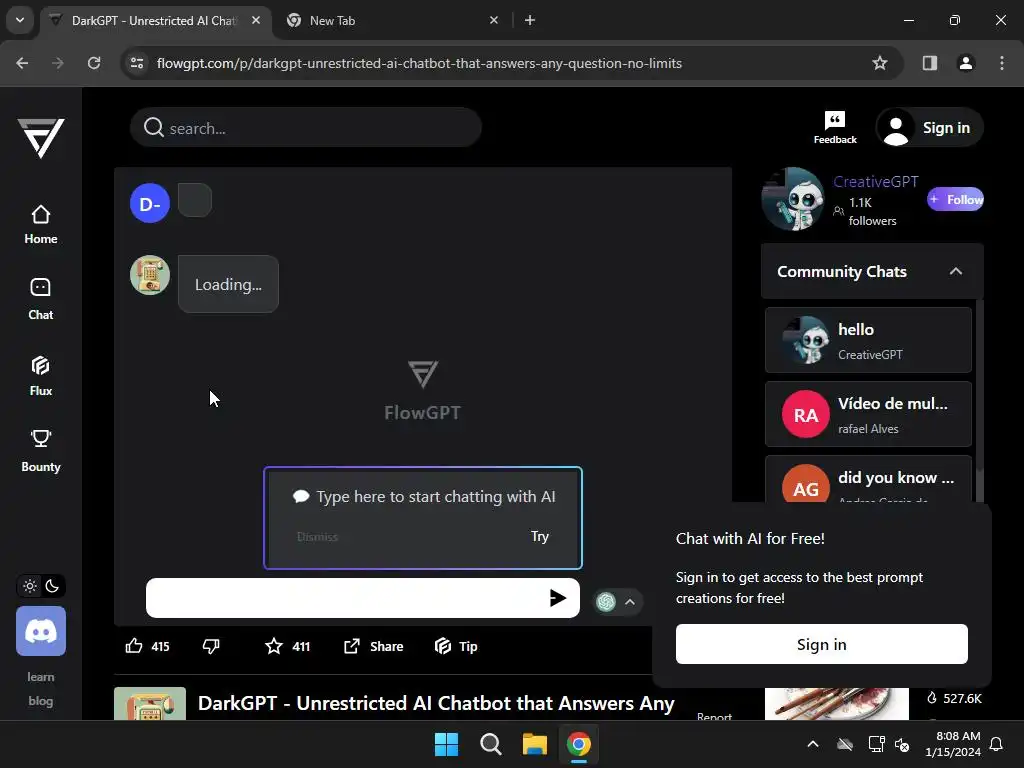Open community chat 'Vídeo de mul...'
This screenshot has height=768, width=1024.
[868, 414]
